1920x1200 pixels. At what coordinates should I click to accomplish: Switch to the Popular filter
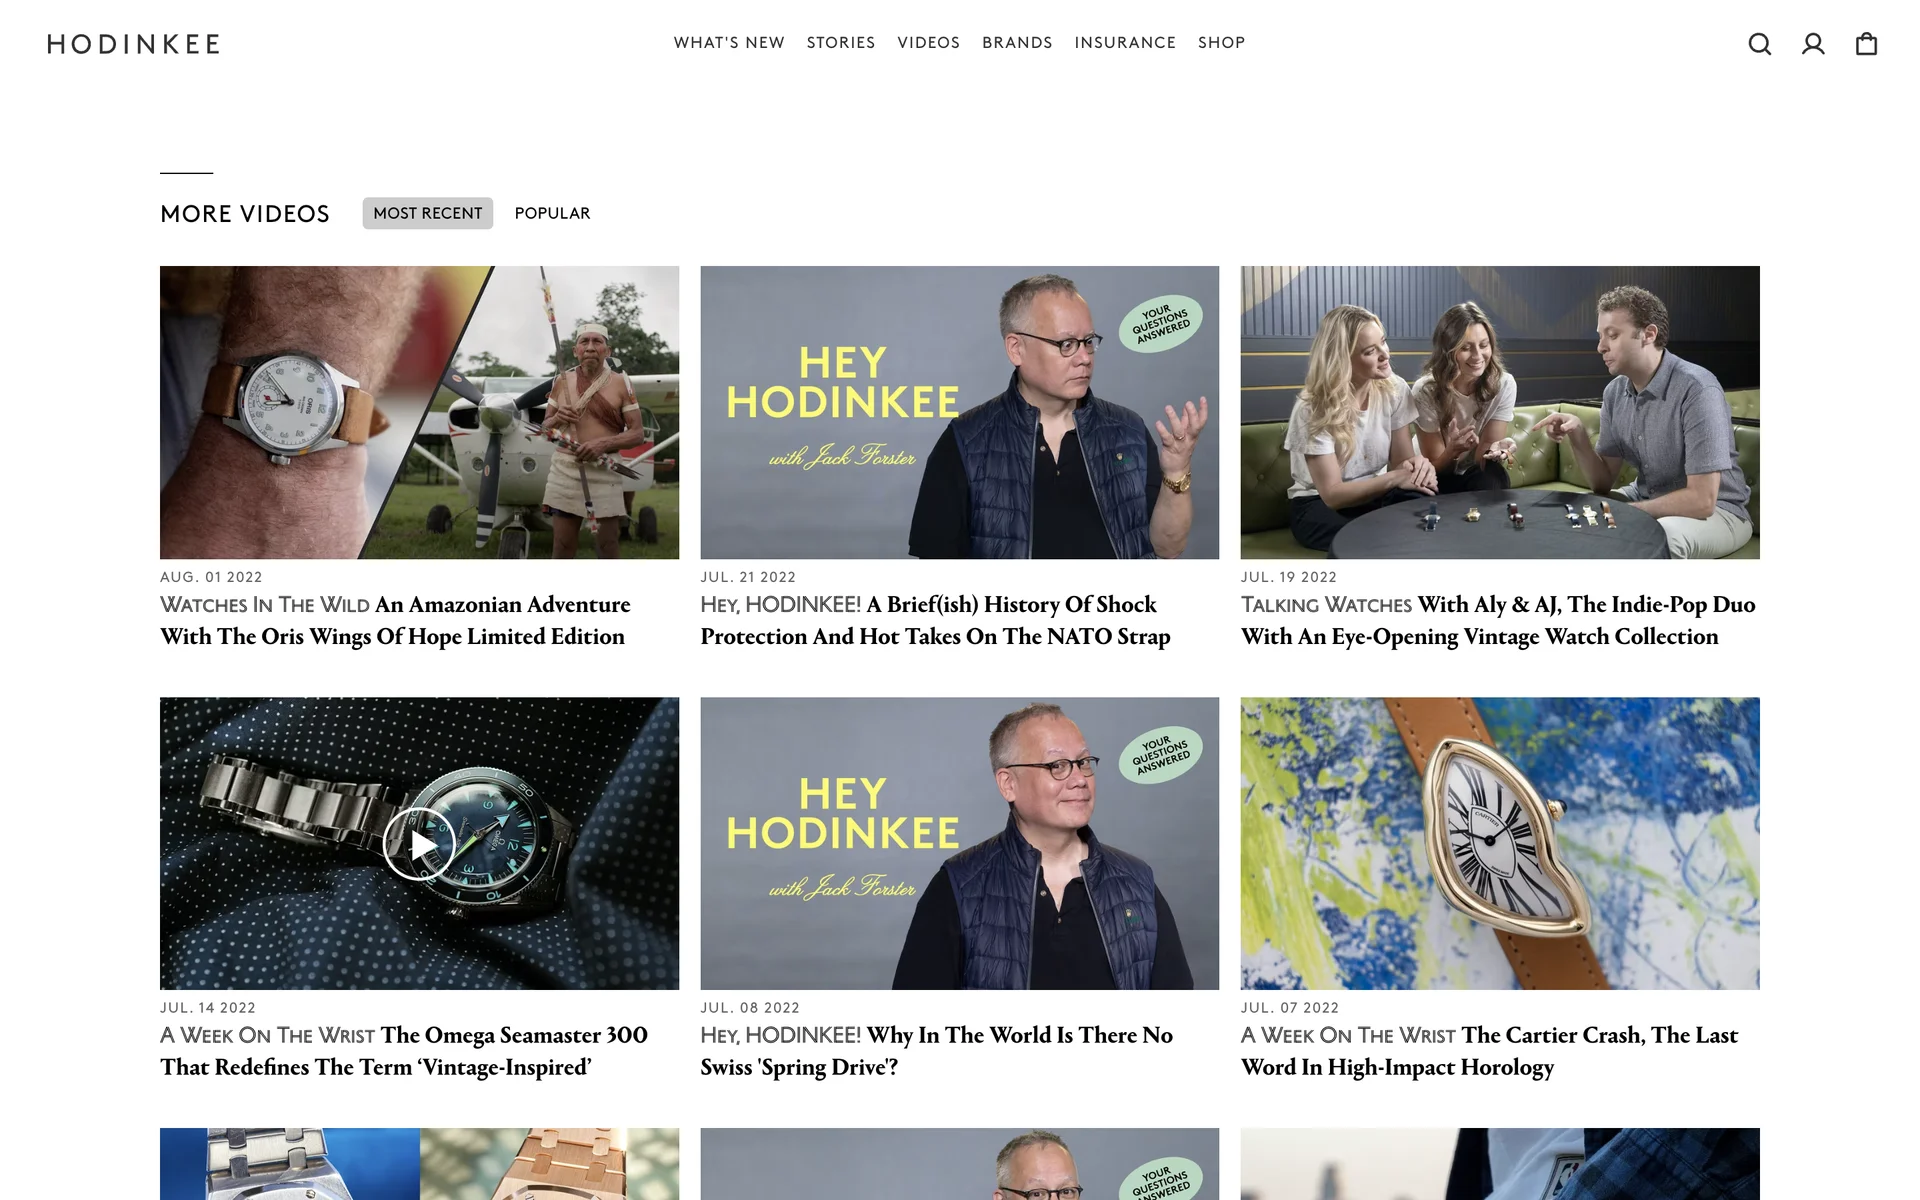552,213
